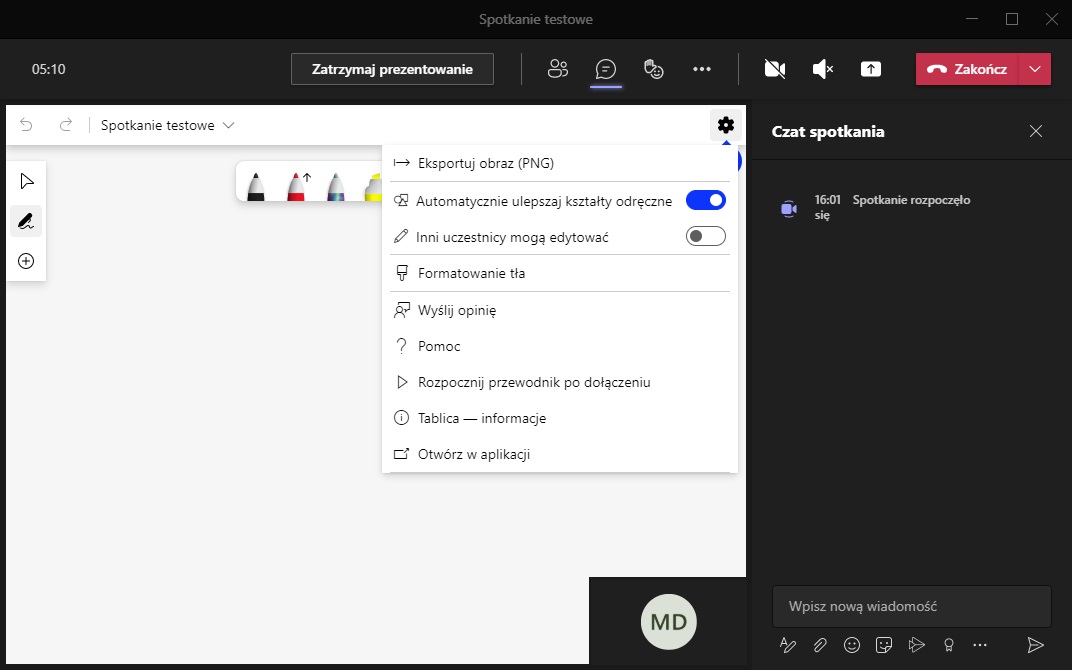1072x670 pixels.
Task: Attach a file to the chat message
Action: point(820,645)
